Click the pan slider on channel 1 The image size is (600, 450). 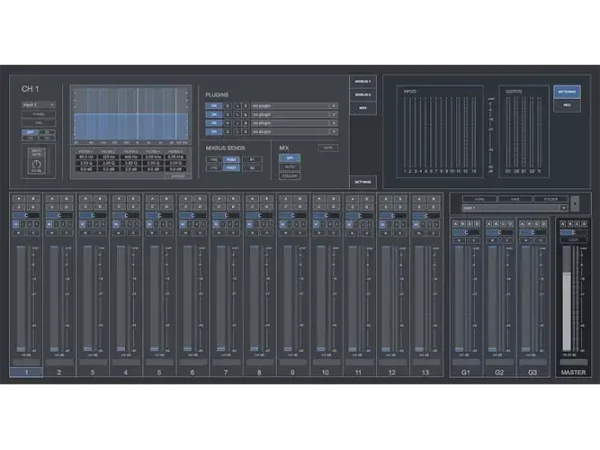point(26,215)
